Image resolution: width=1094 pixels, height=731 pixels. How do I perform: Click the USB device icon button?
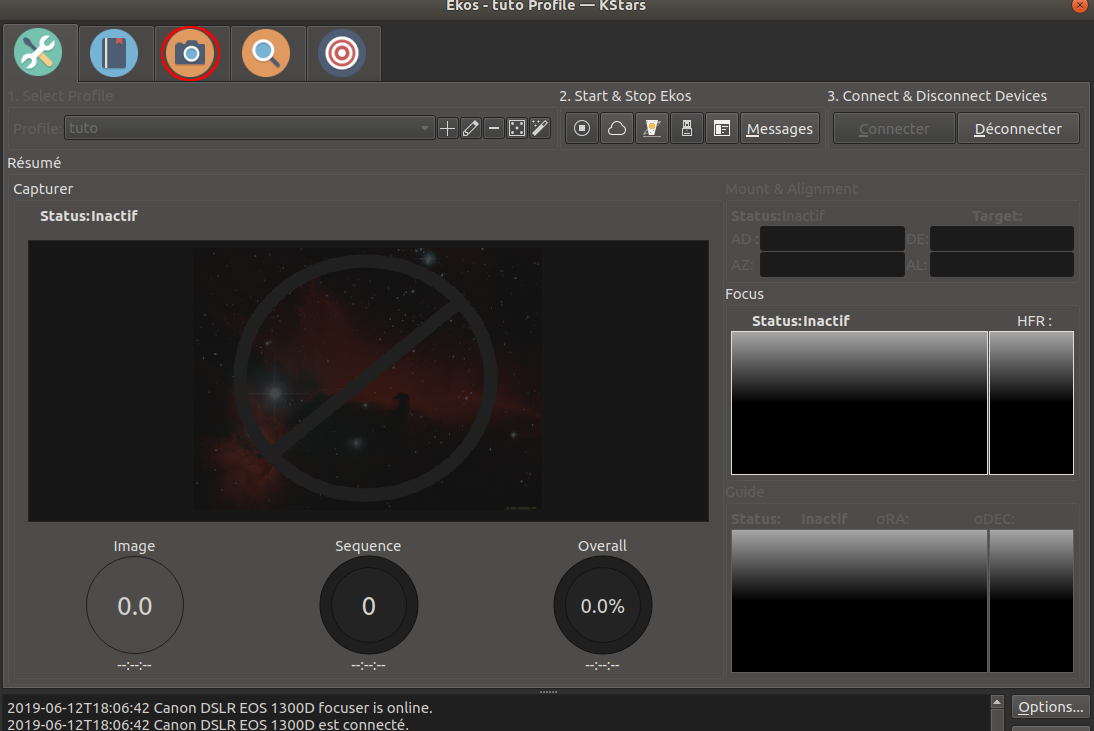[x=687, y=128]
